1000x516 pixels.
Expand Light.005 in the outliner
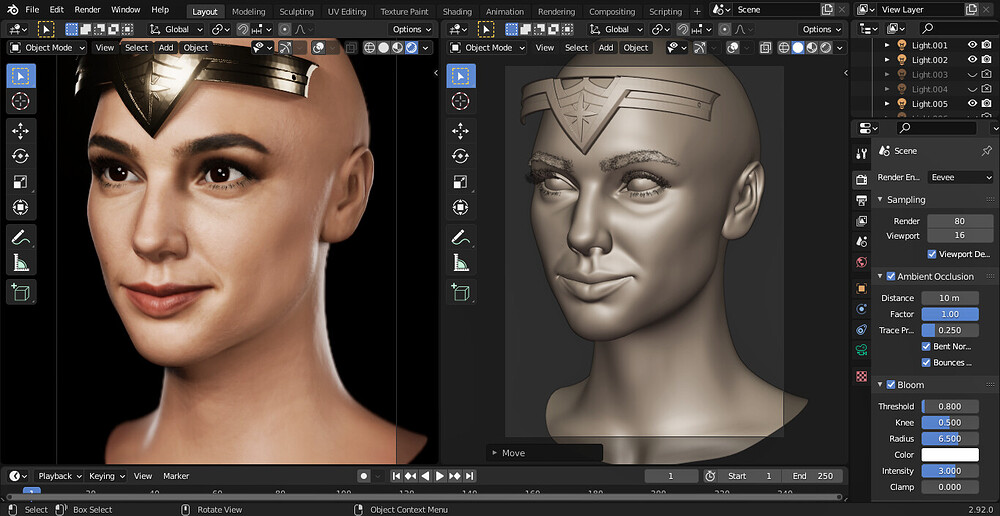coord(886,103)
